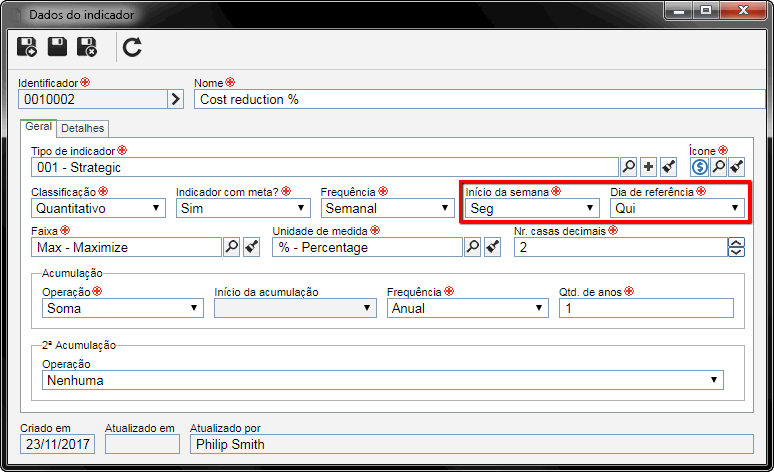Click the Tipo de indicador text field
Image resolution: width=774 pixels, height=472 pixels.
click(x=325, y=167)
